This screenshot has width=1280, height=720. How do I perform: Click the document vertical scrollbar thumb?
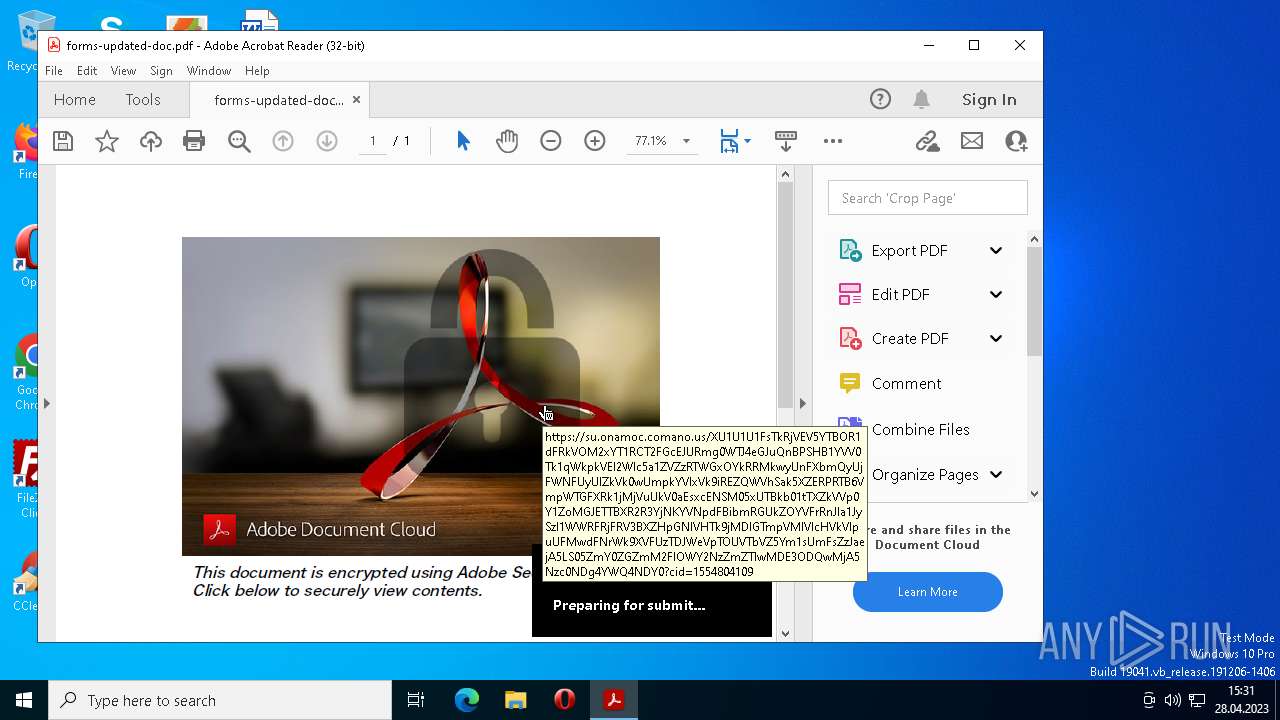[785, 295]
